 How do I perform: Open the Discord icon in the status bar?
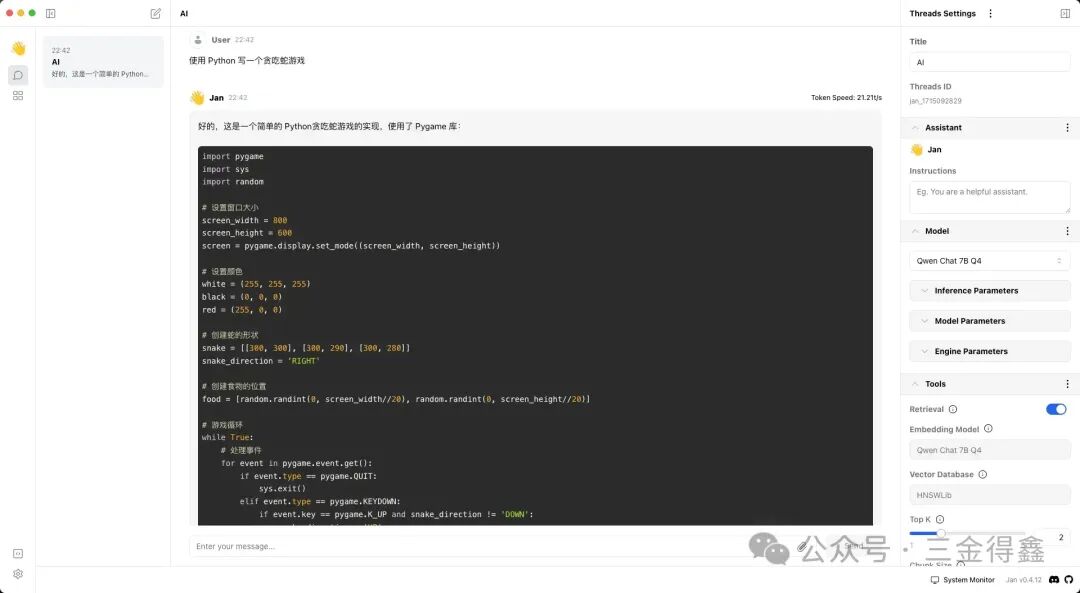click(1054, 580)
